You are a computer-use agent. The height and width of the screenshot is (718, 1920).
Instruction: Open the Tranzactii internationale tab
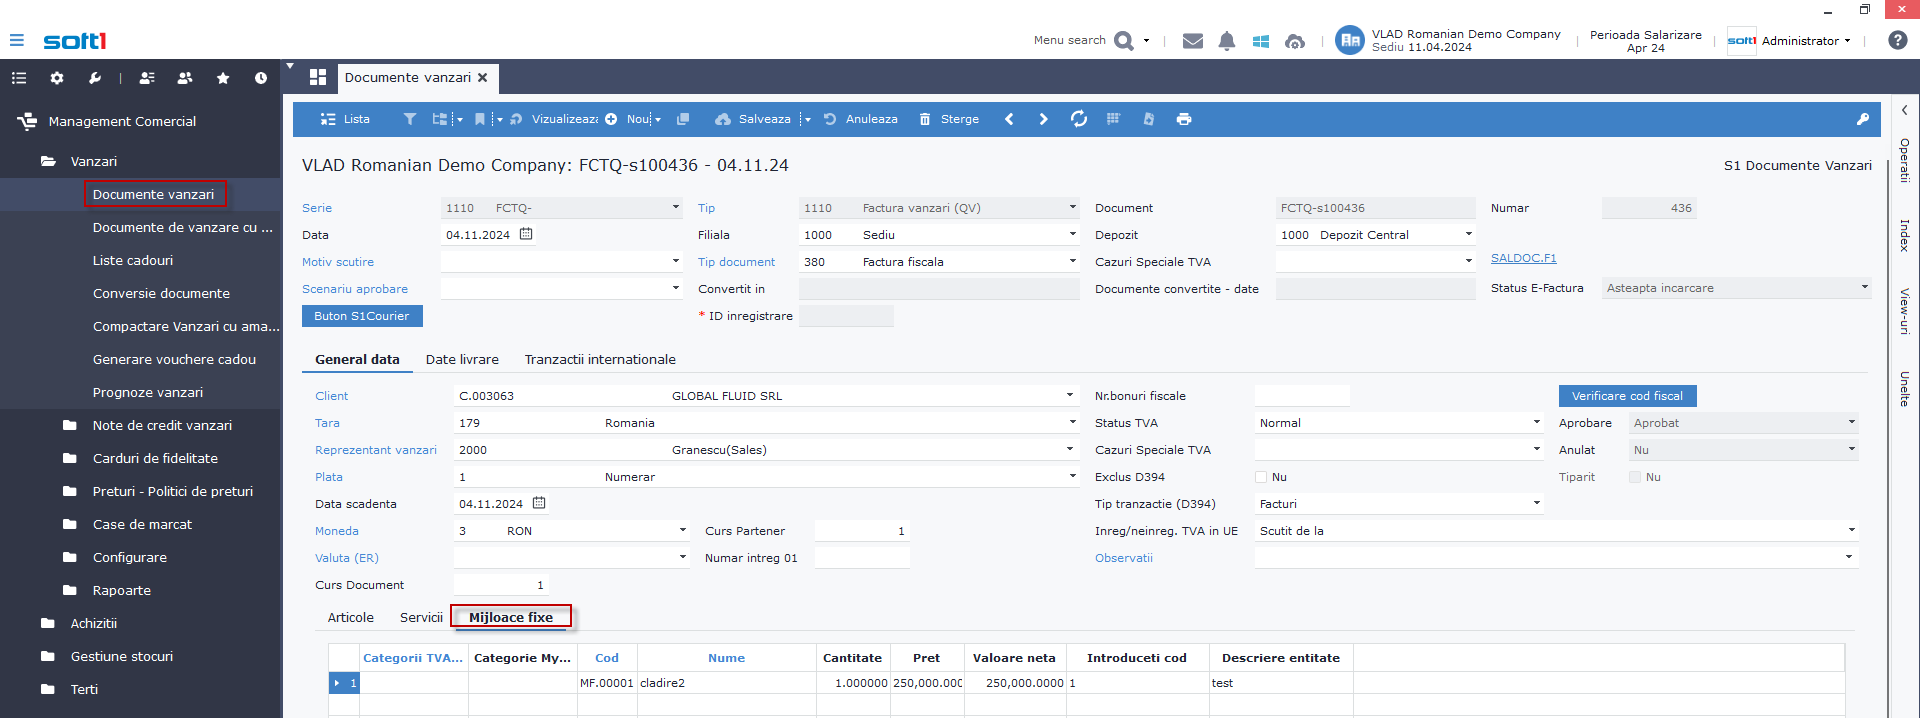[x=600, y=359]
